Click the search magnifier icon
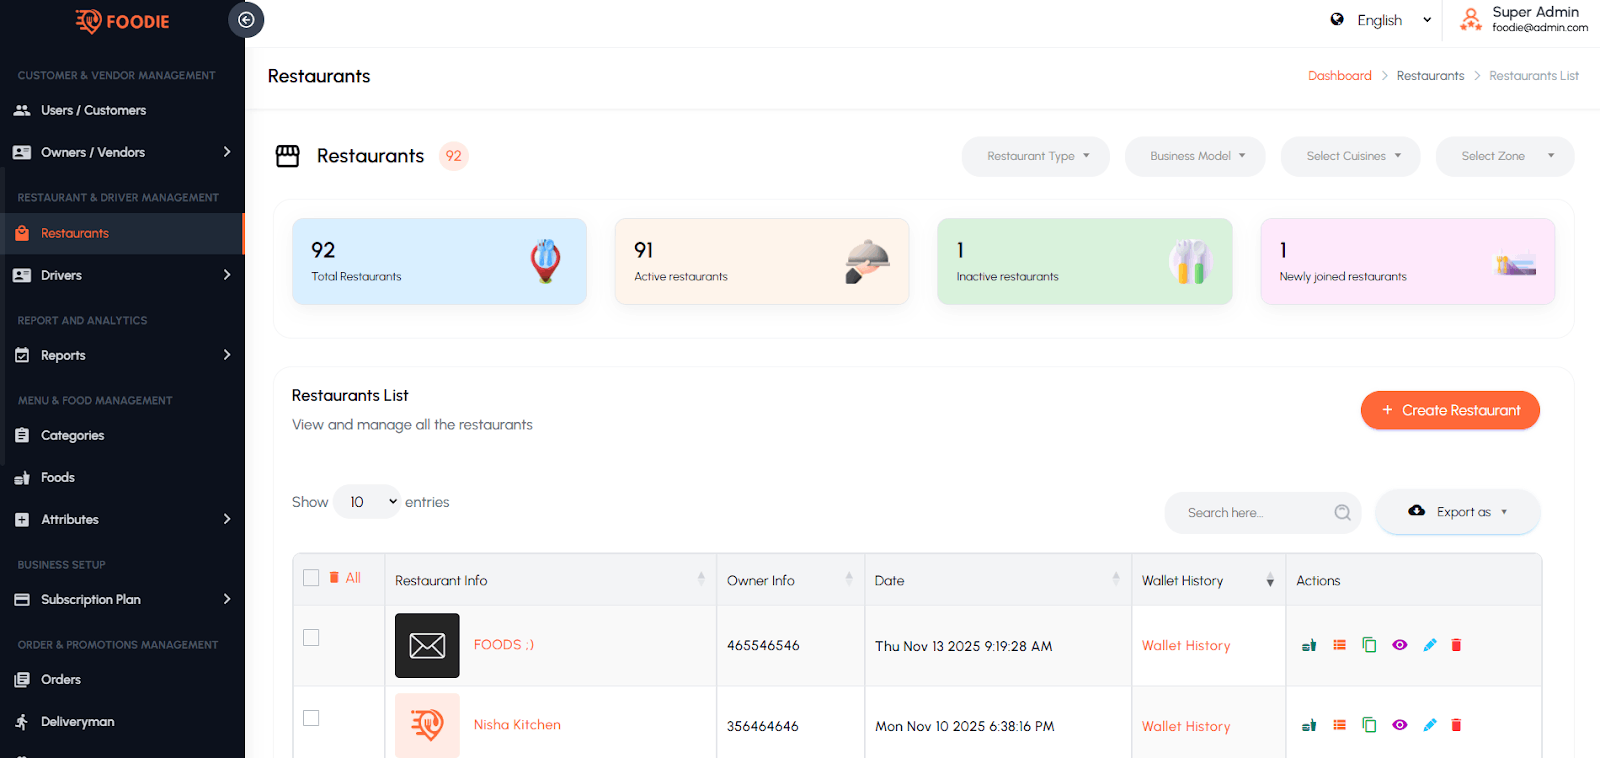1600x758 pixels. [1342, 513]
